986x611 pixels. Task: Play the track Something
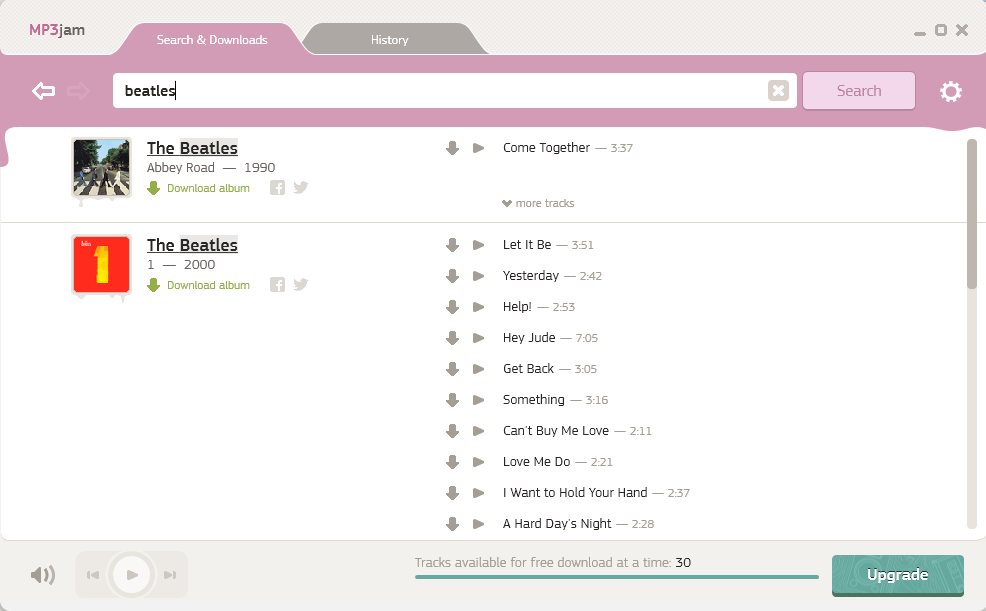pyautogui.click(x=479, y=400)
